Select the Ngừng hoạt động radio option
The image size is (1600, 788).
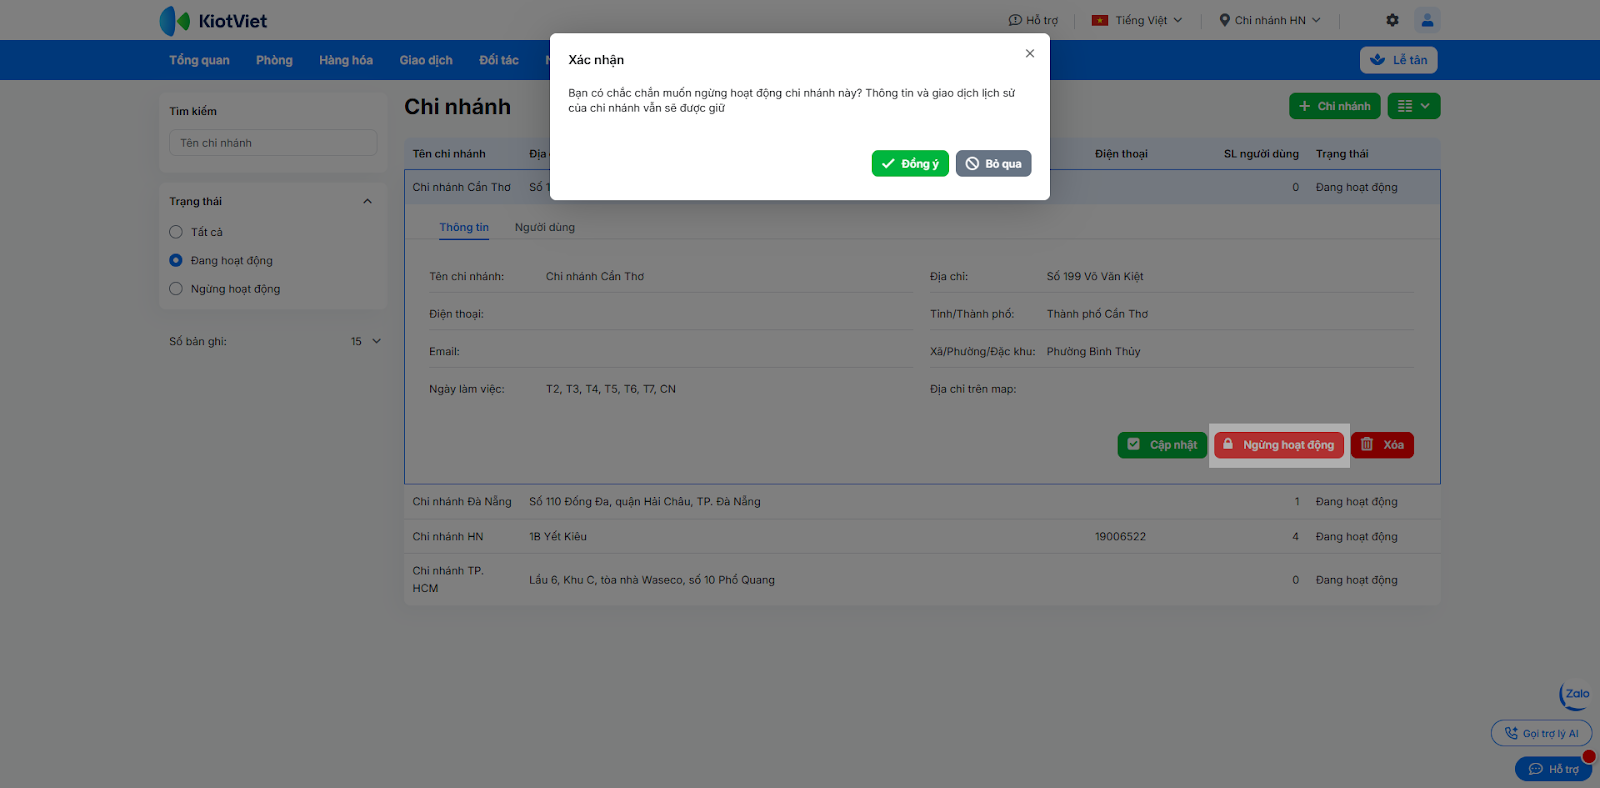[176, 289]
